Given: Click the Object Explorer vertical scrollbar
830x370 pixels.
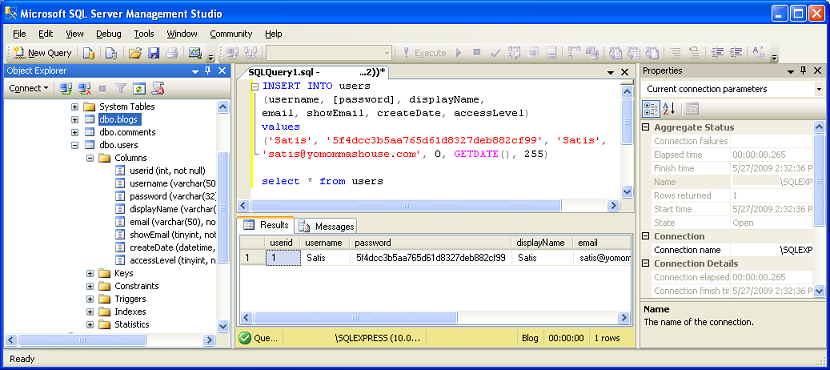Looking at the screenshot, I should click(223, 216).
